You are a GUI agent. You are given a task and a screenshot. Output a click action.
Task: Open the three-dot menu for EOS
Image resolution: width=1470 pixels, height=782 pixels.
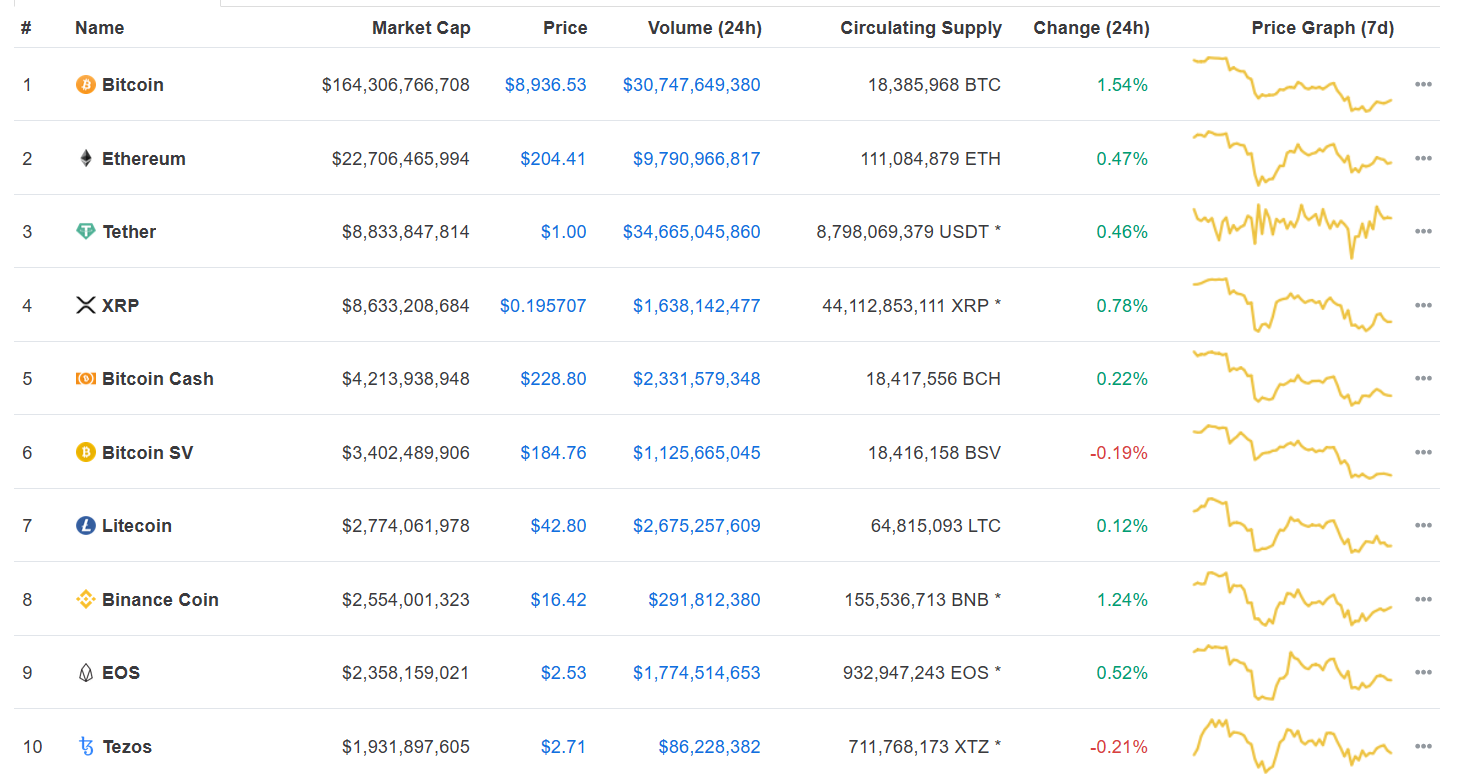click(x=1424, y=673)
